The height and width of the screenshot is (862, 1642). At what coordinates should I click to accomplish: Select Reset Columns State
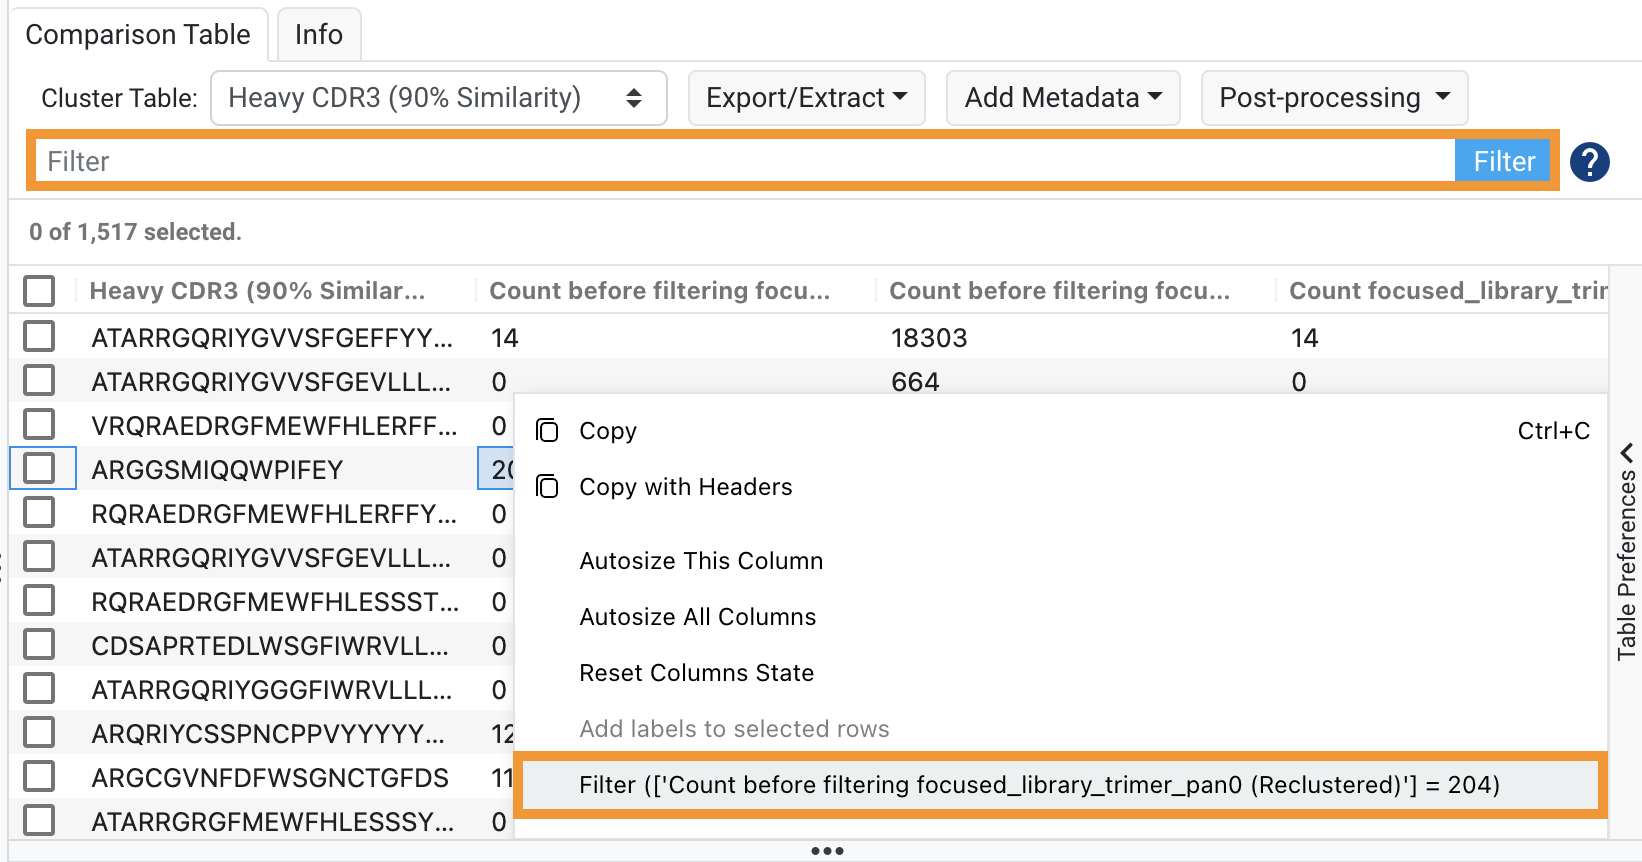pyautogui.click(x=1061, y=673)
